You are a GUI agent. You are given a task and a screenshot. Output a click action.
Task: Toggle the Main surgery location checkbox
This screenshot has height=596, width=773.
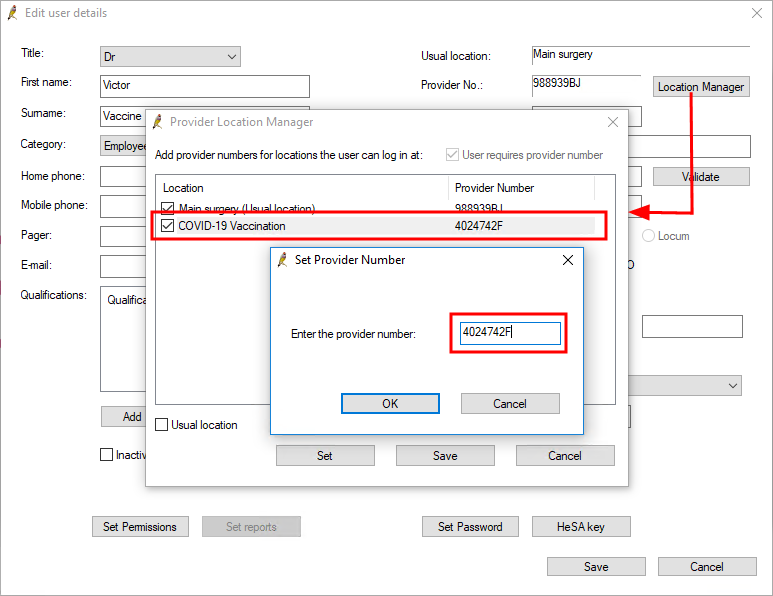tap(168, 208)
